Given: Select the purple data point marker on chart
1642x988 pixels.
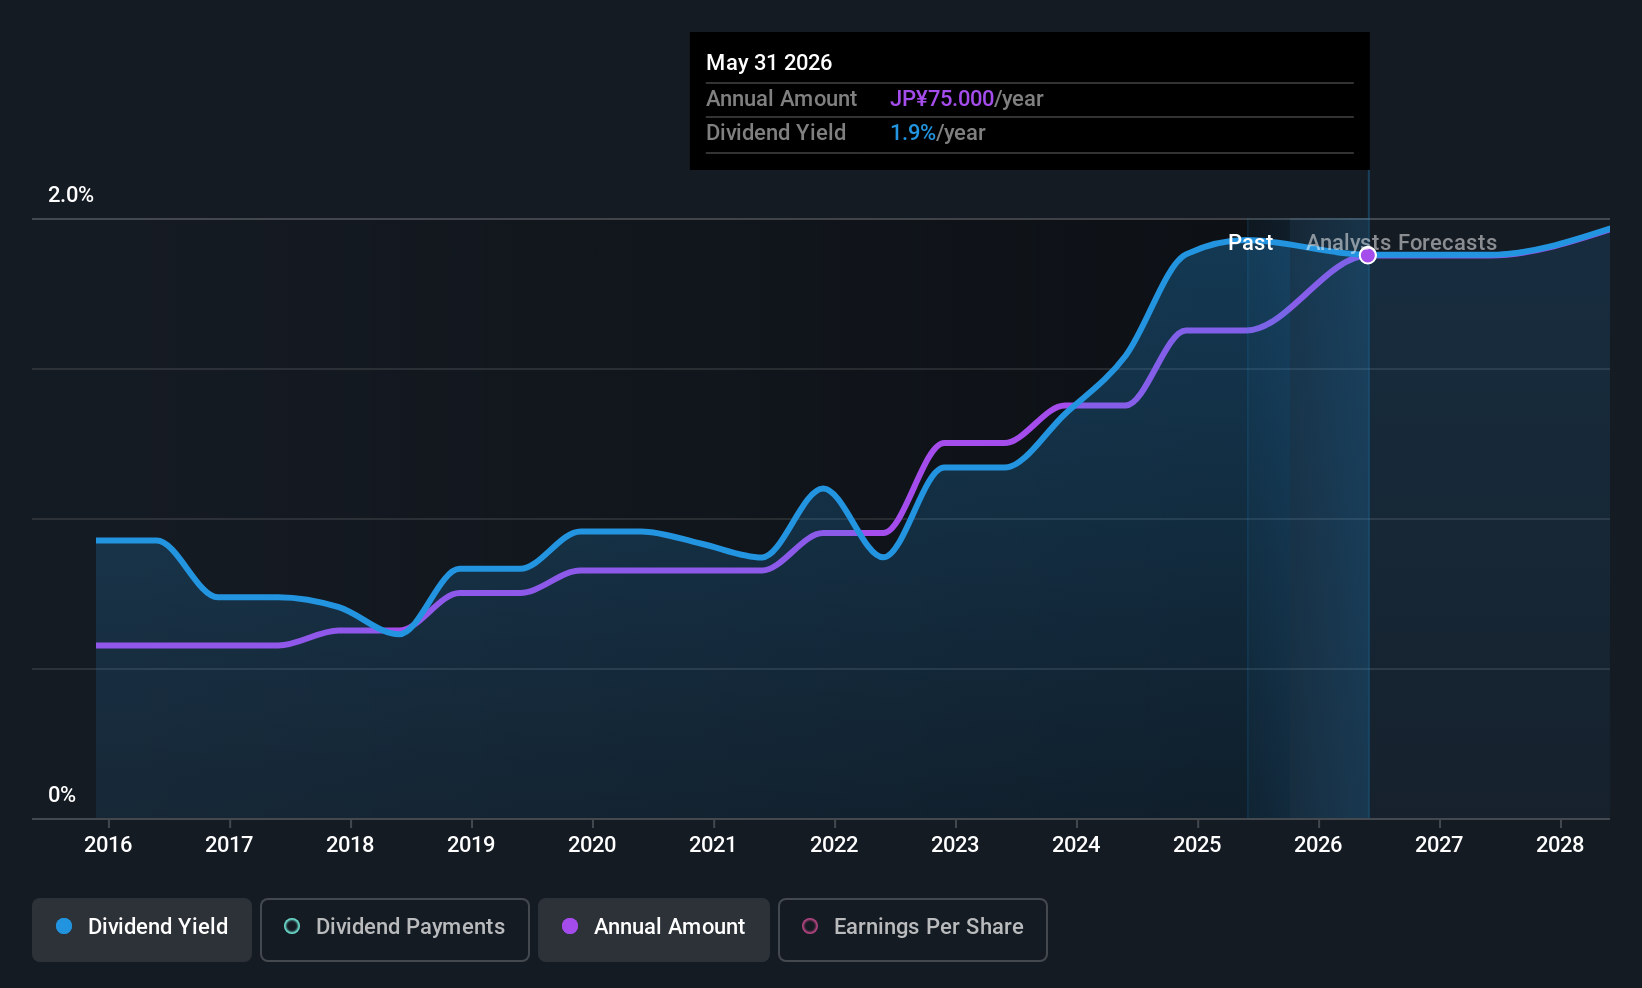Looking at the screenshot, I should 1367,255.
